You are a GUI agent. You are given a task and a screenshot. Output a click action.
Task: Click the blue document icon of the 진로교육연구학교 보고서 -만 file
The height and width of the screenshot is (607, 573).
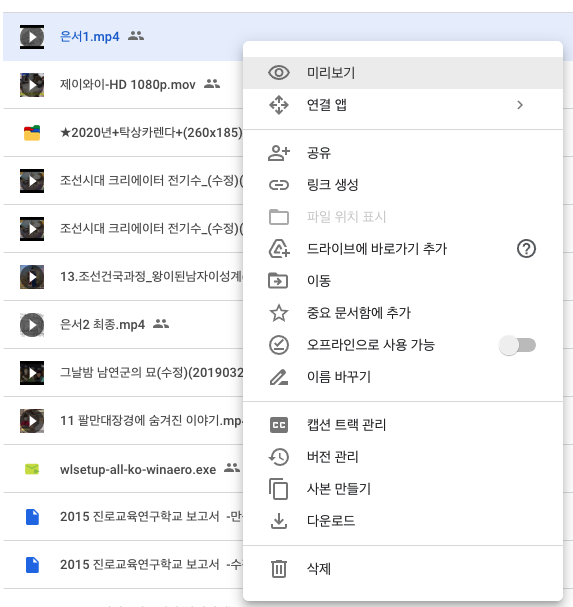tap(32, 517)
